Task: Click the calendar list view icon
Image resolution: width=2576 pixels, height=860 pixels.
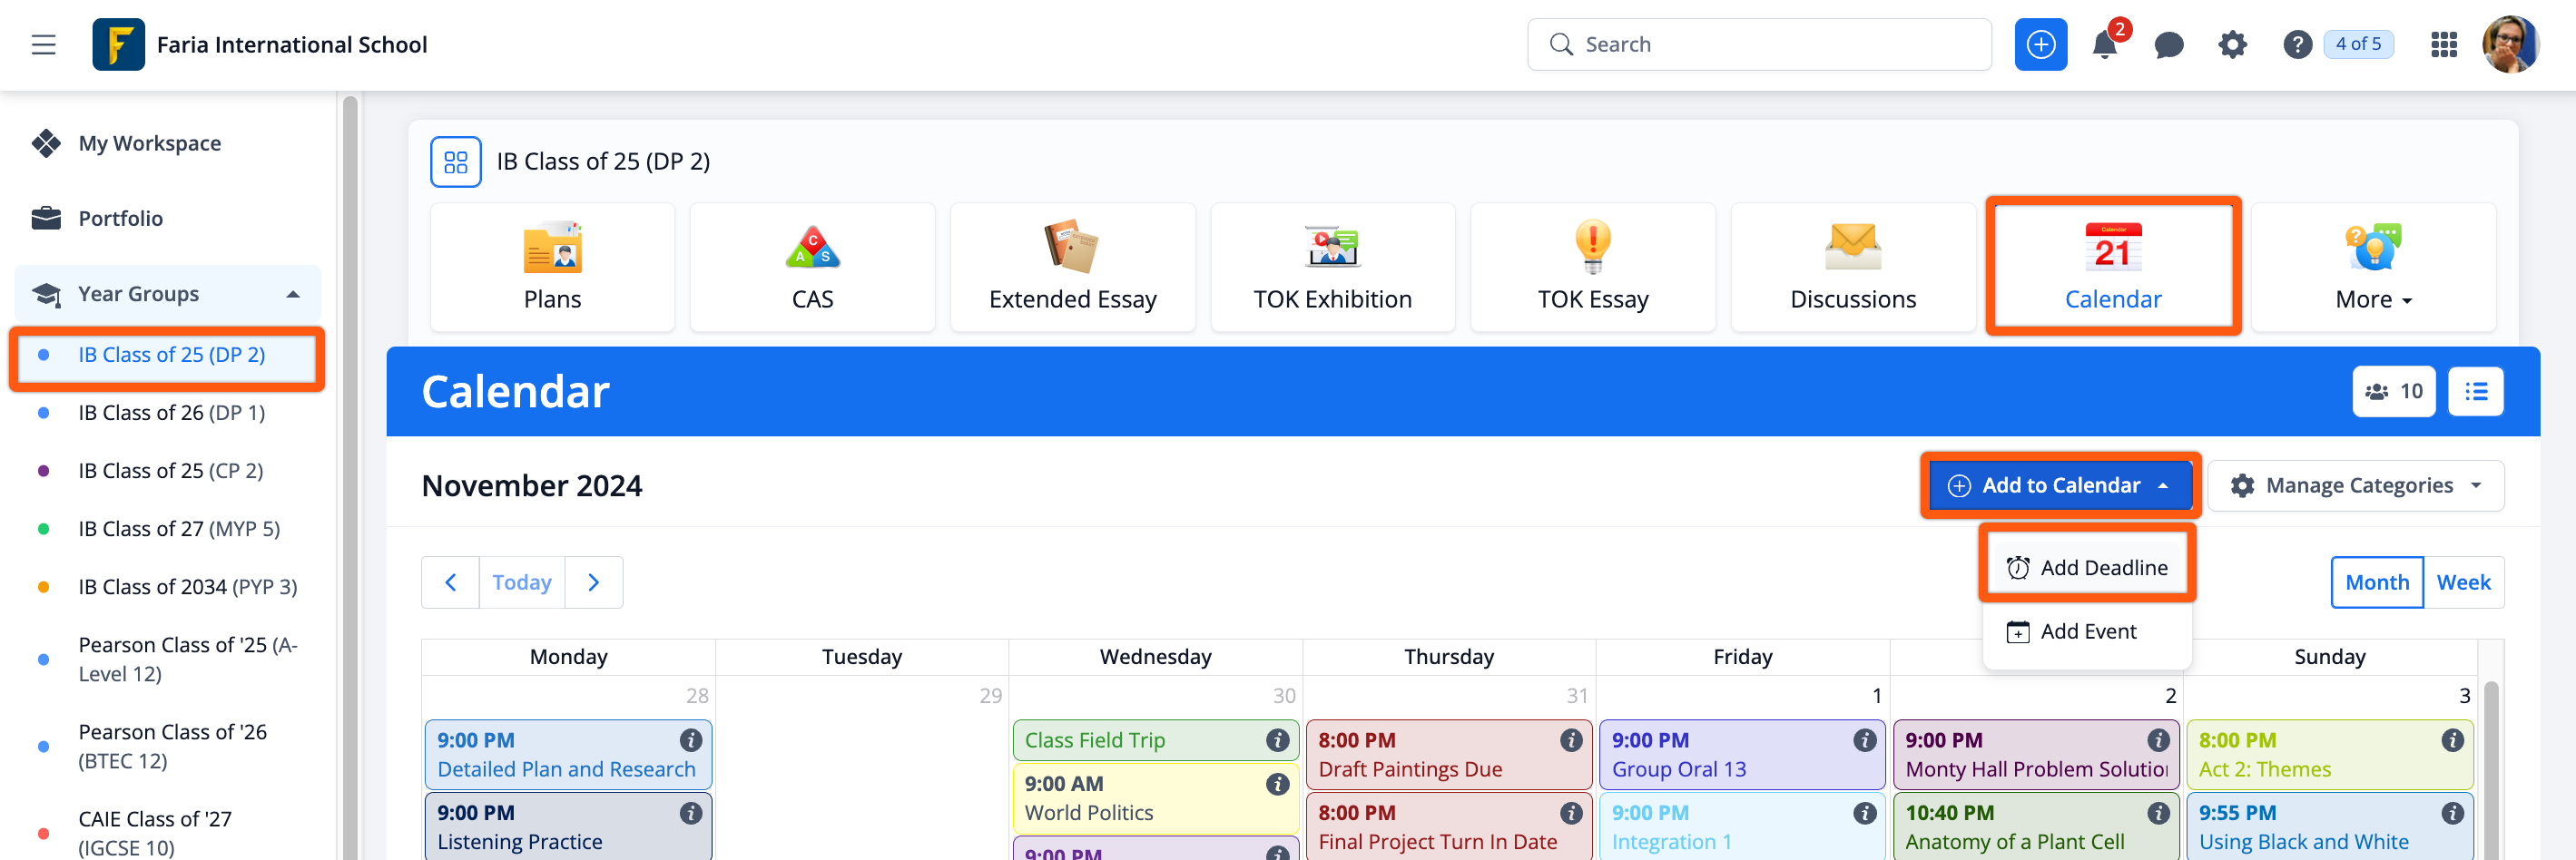Action: (2475, 391)
